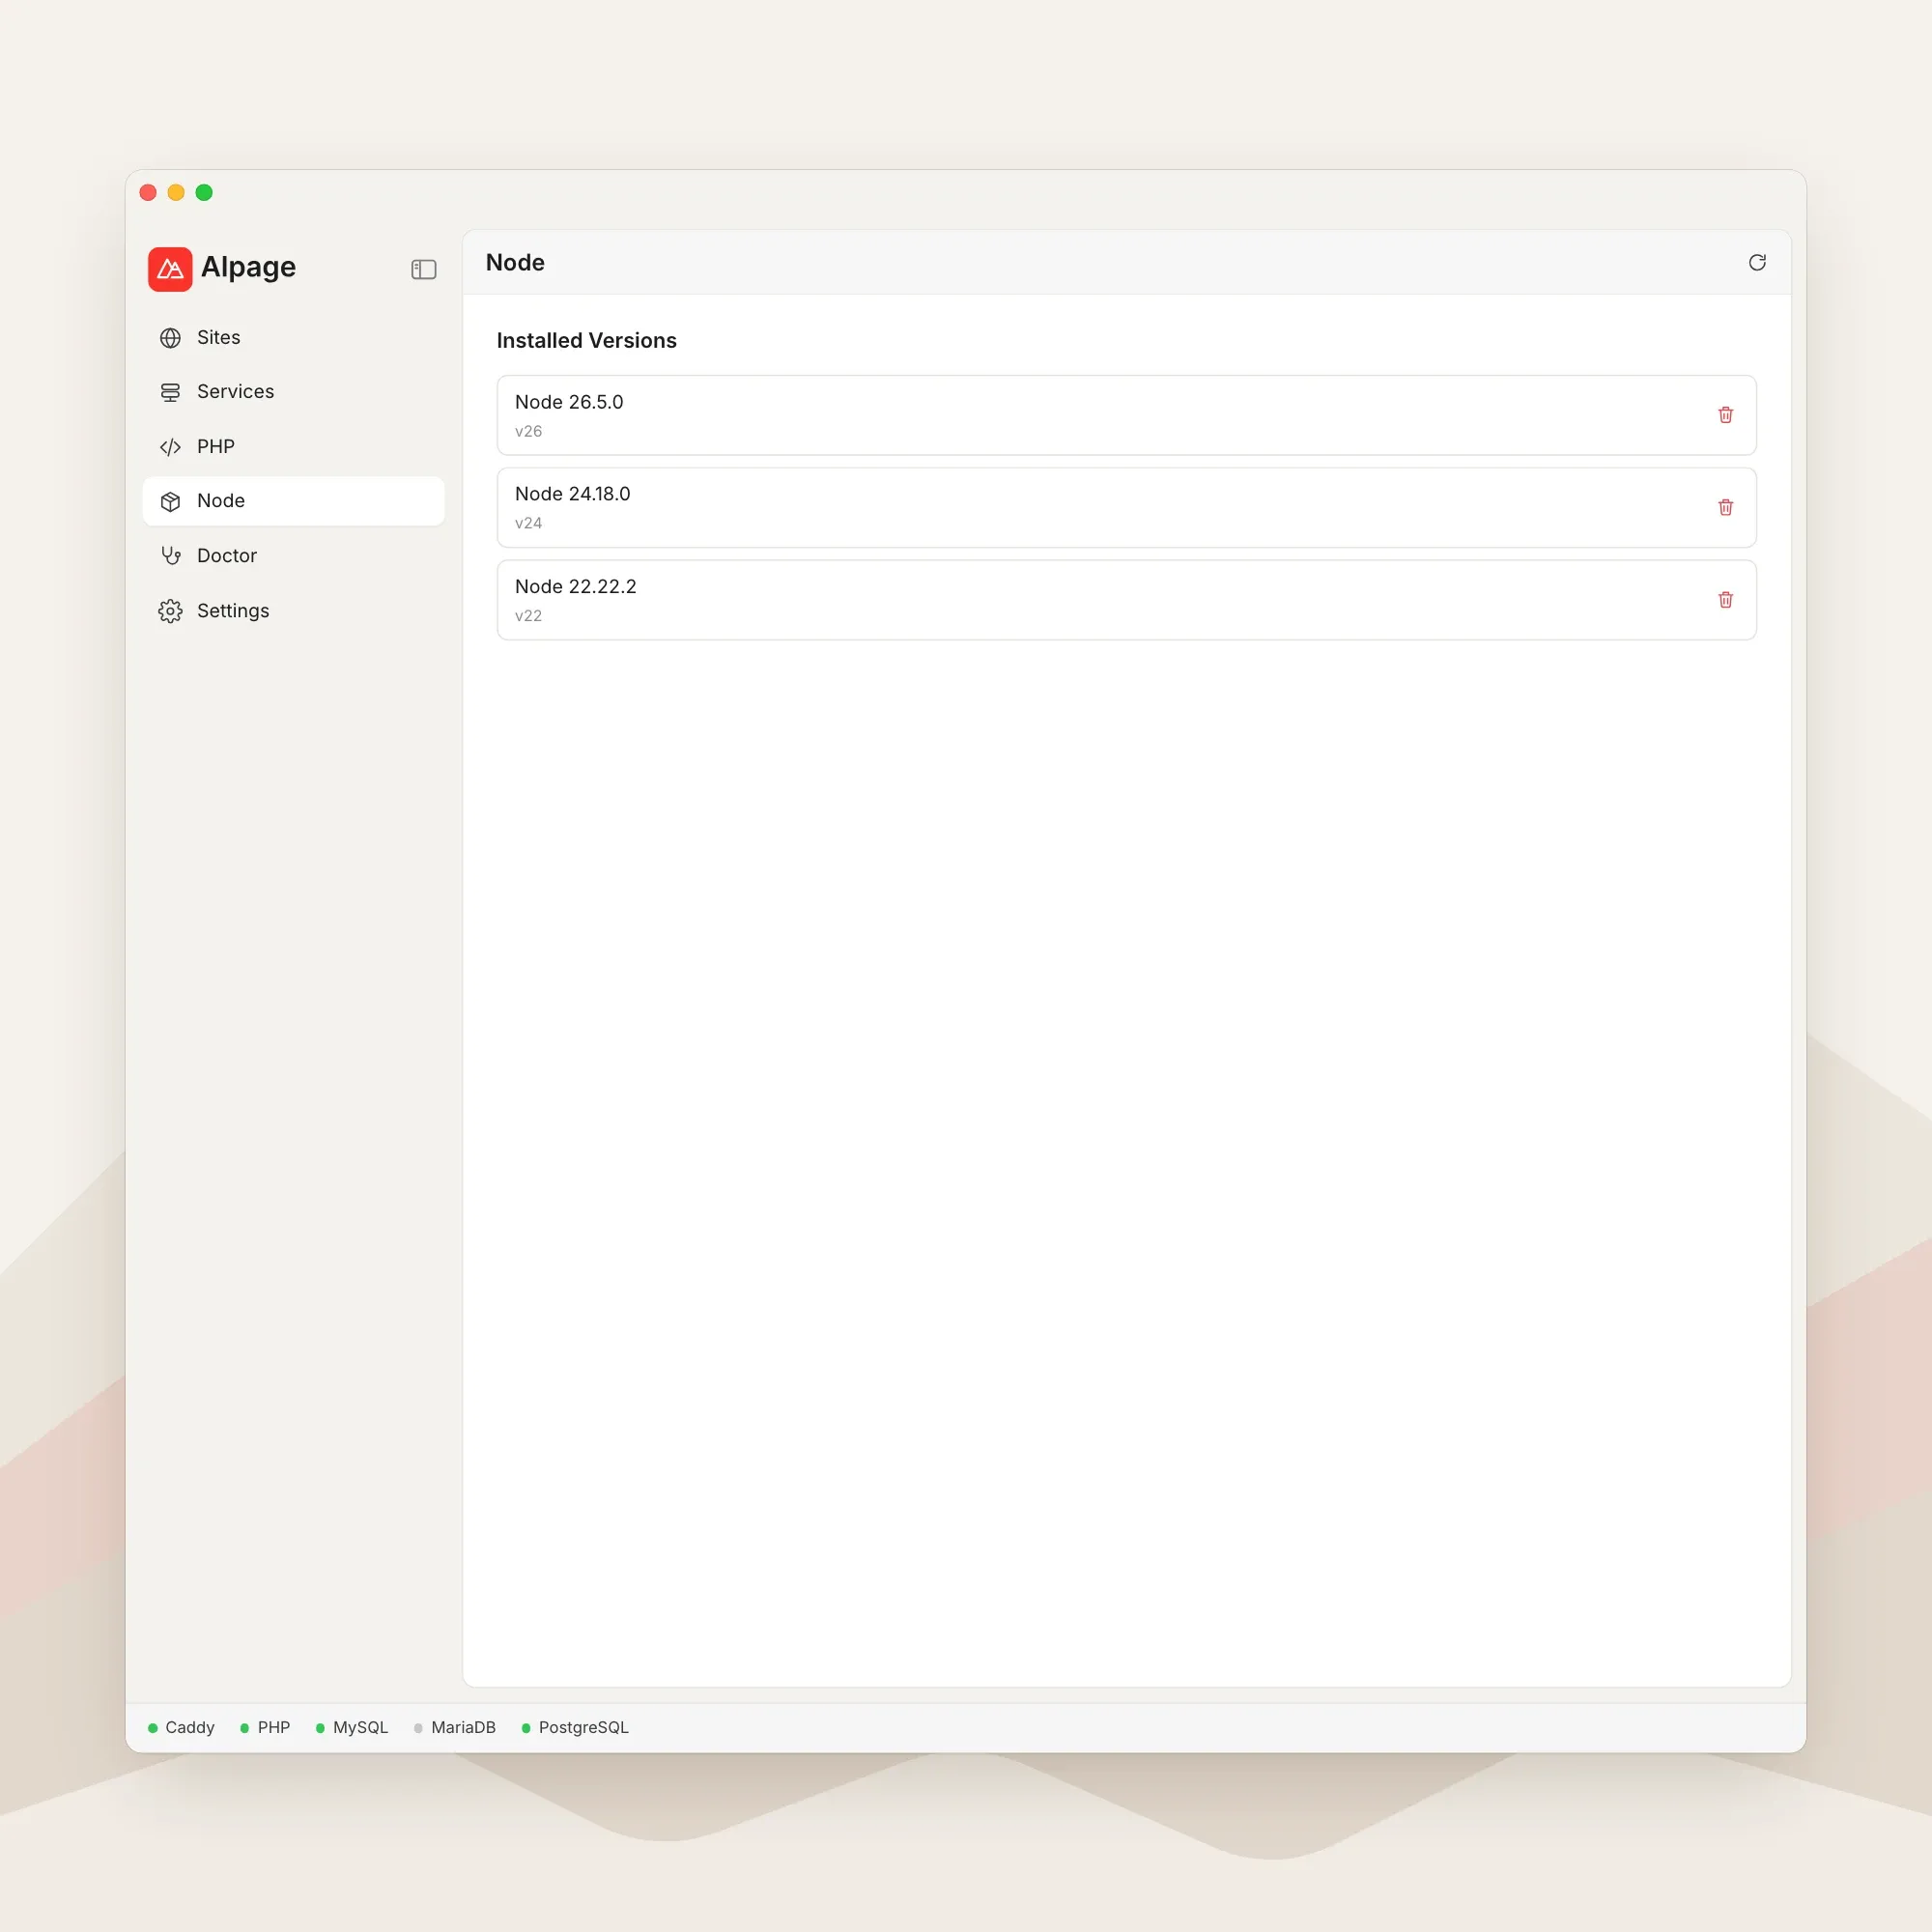Click the v24 version label

[528, 523]
